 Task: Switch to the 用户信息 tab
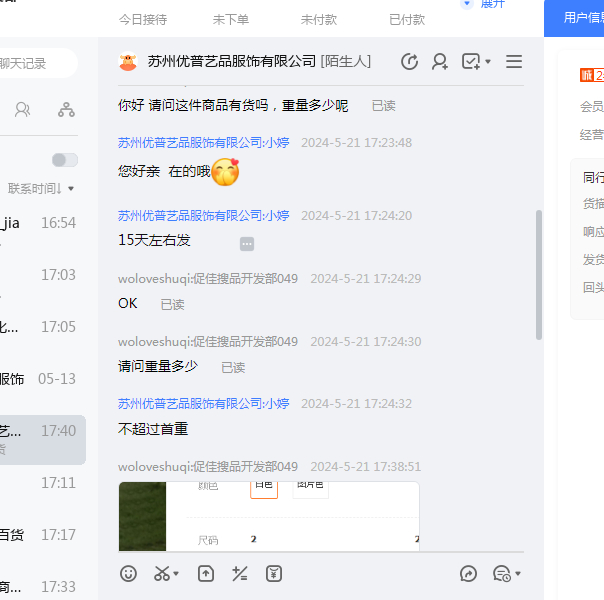580,18
